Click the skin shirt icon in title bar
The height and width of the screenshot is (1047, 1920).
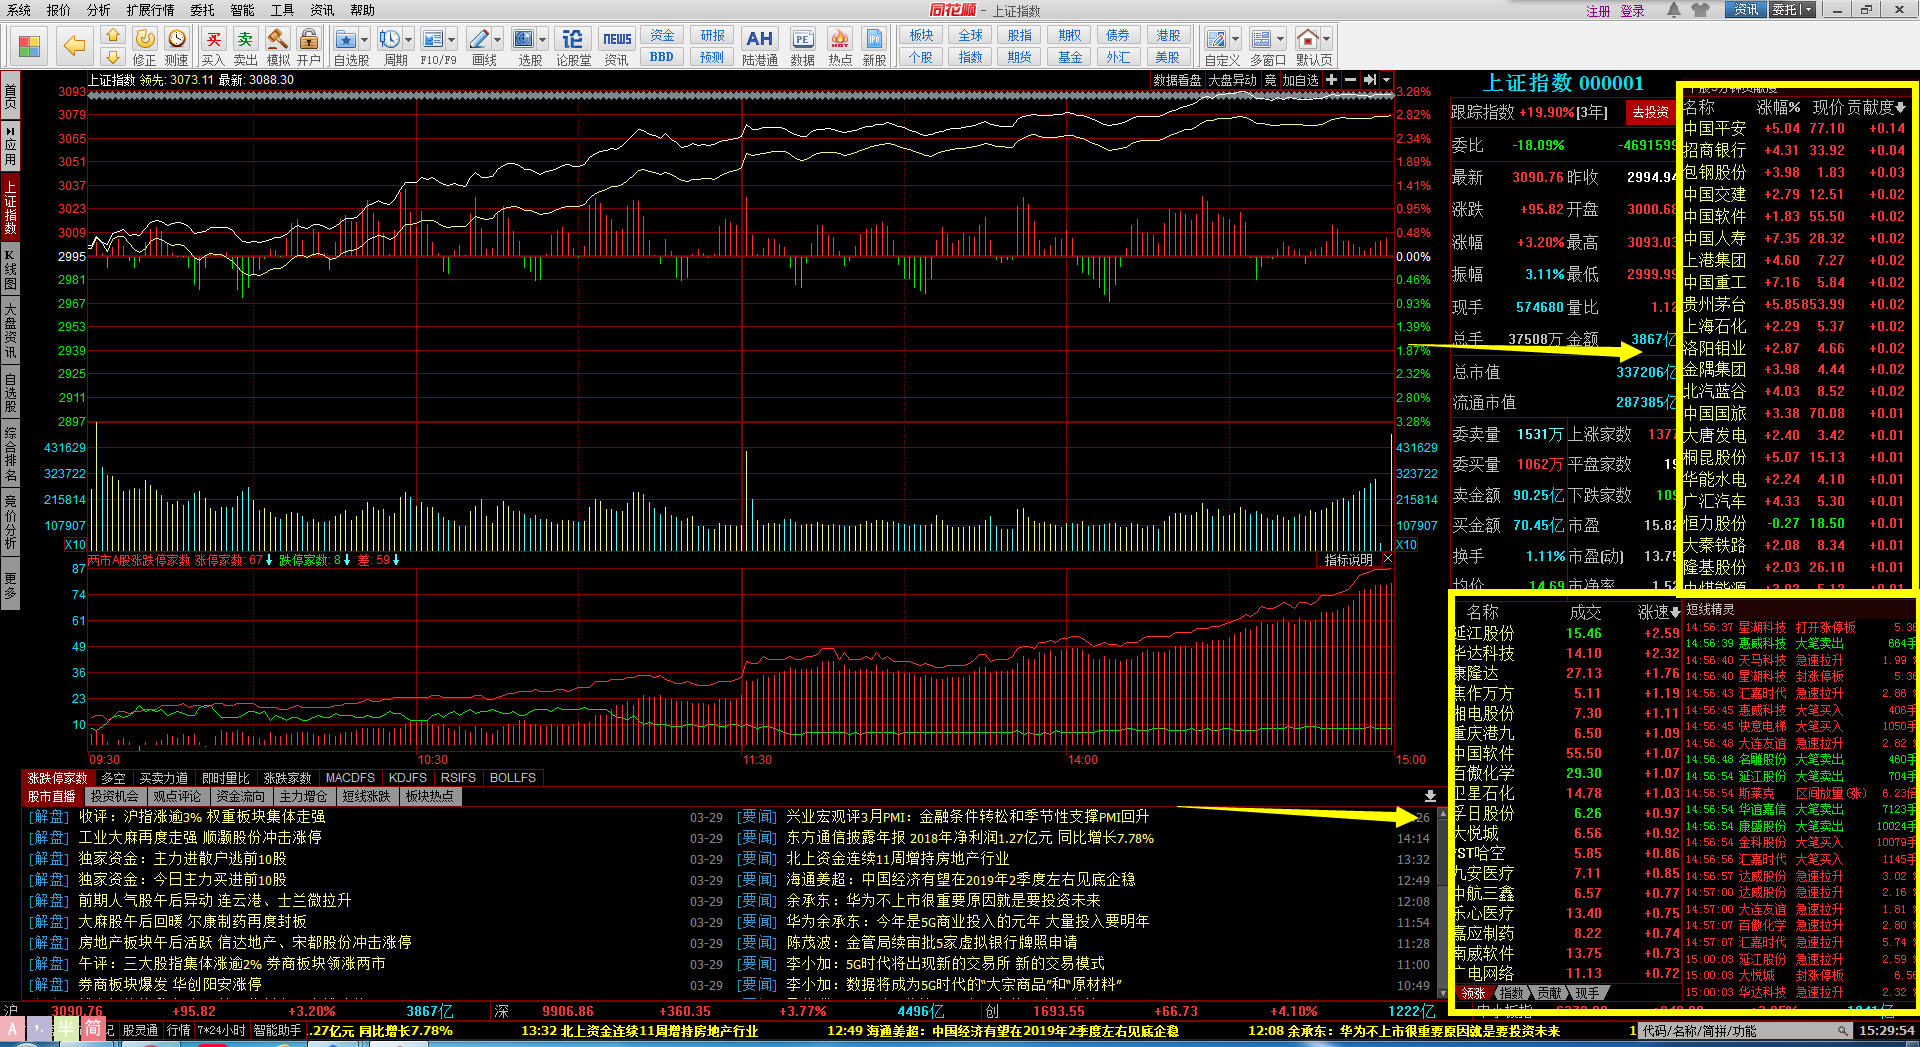(x=1701, y=10)
